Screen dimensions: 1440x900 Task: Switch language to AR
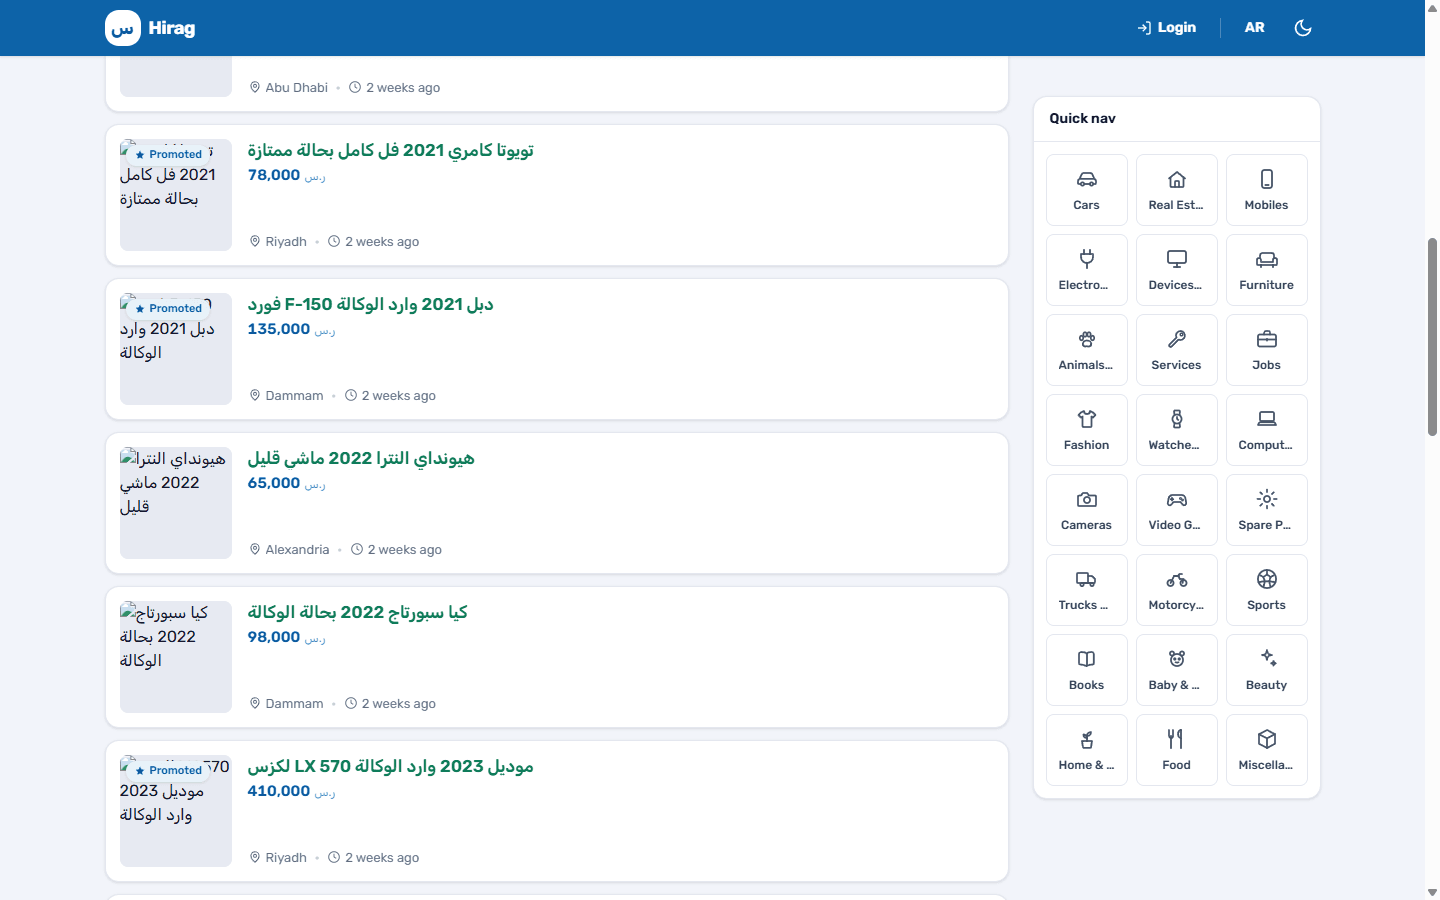pos(1254,28)
